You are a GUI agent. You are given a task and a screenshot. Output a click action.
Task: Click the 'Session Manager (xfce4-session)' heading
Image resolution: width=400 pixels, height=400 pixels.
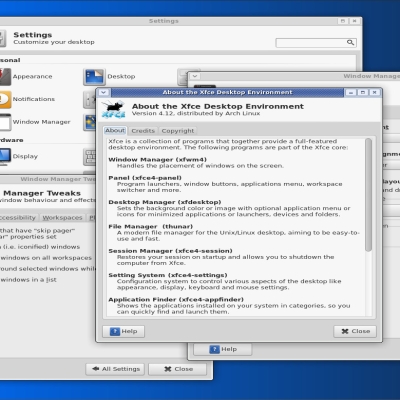coord(170,251)
